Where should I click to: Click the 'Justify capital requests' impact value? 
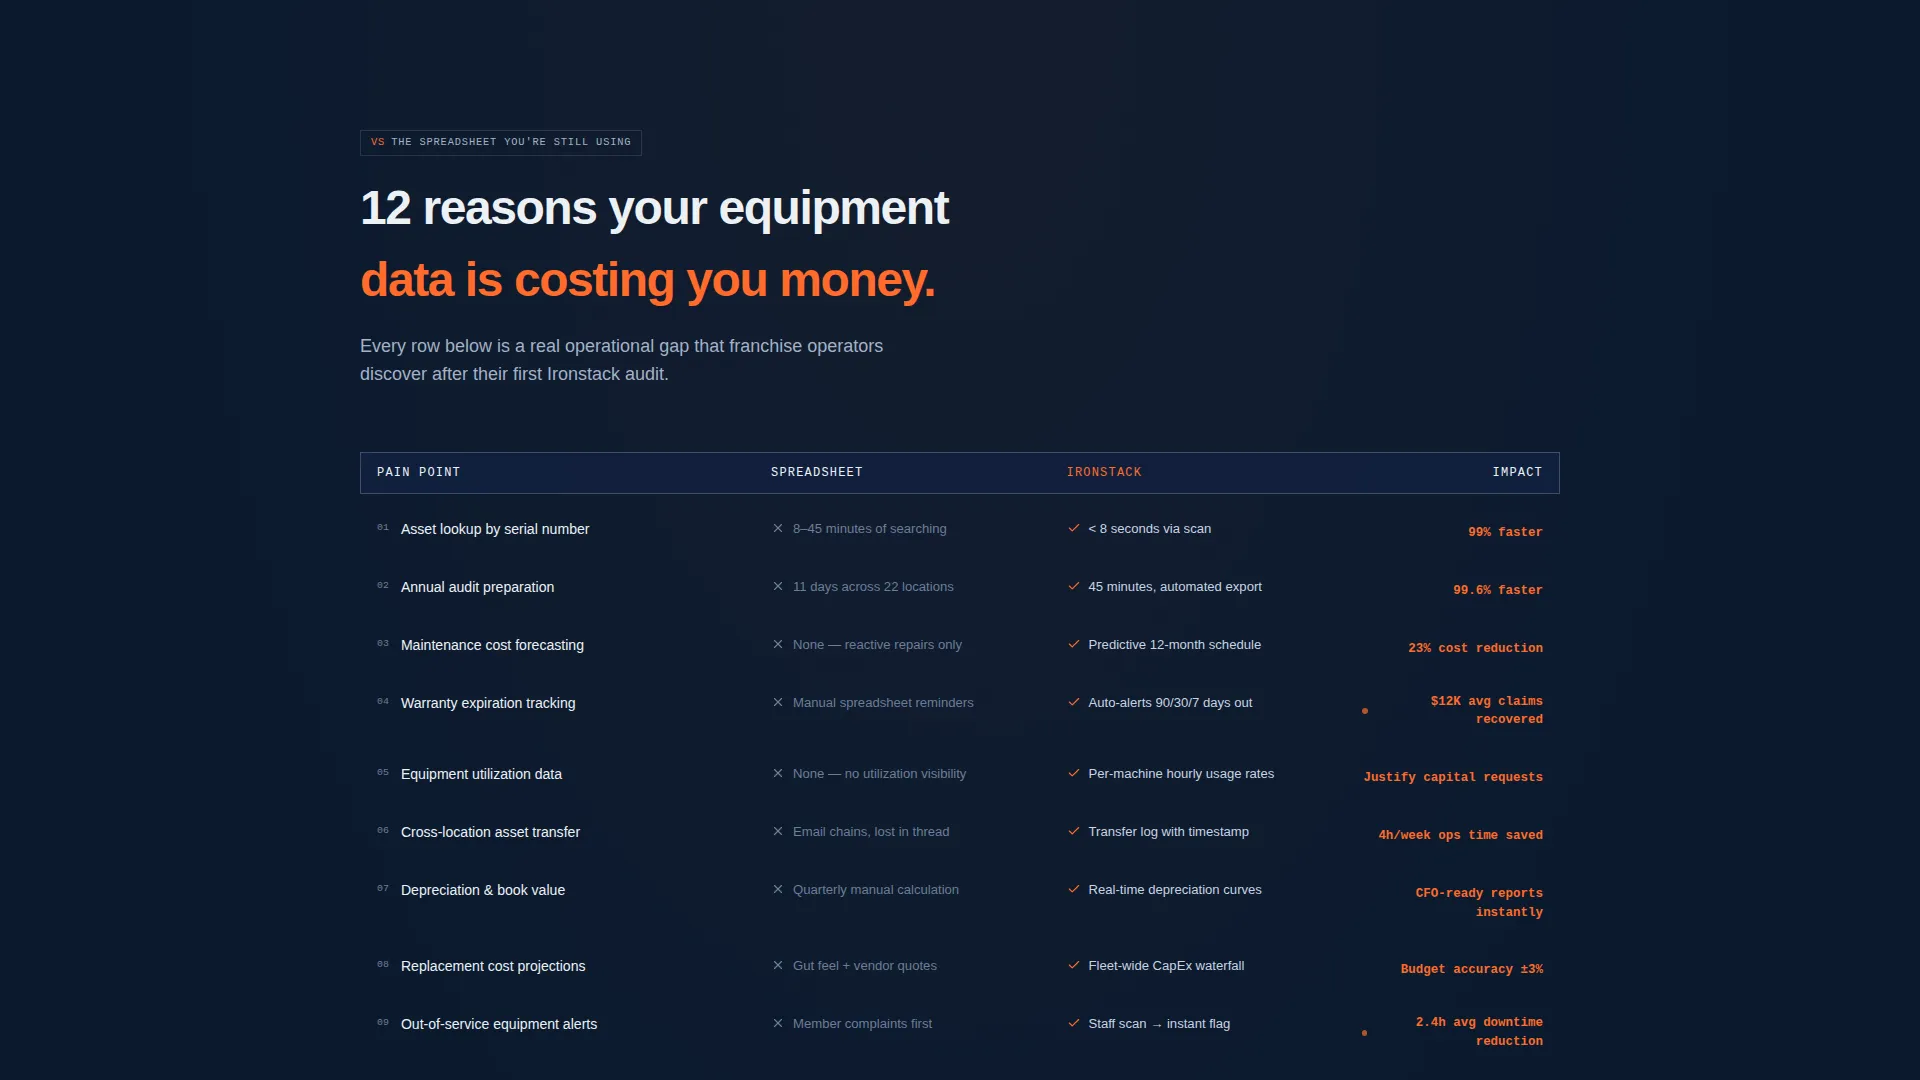1453,777
